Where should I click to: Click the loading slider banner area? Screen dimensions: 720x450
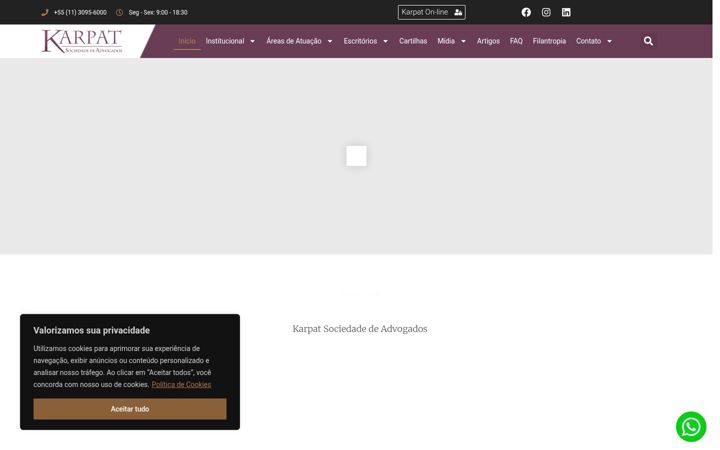click(356, 156)
